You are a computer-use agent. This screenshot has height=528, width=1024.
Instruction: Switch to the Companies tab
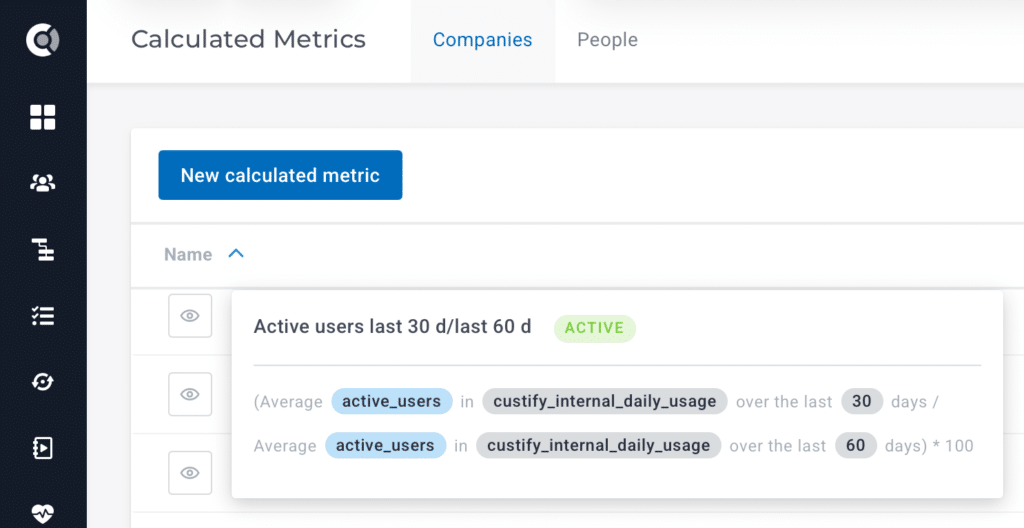pos(483,40)
